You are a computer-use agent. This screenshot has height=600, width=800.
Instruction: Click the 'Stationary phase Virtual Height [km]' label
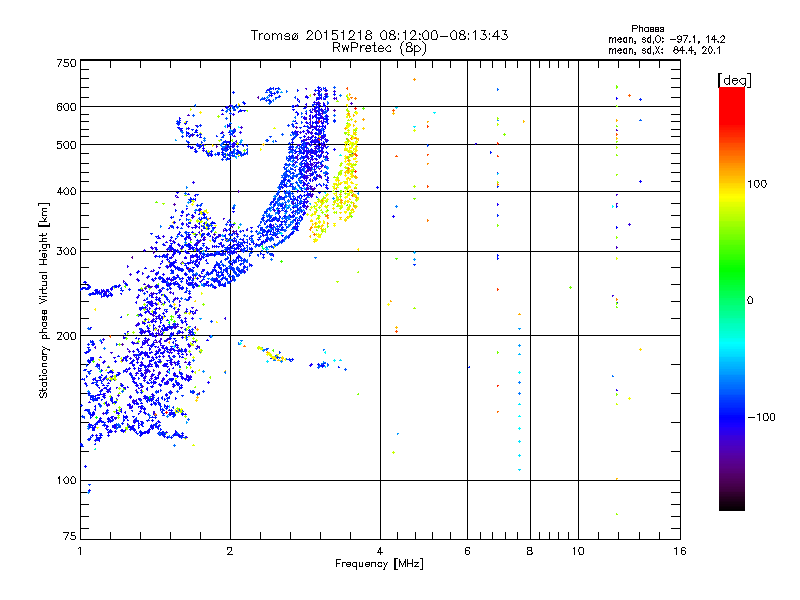pos(44,301)
